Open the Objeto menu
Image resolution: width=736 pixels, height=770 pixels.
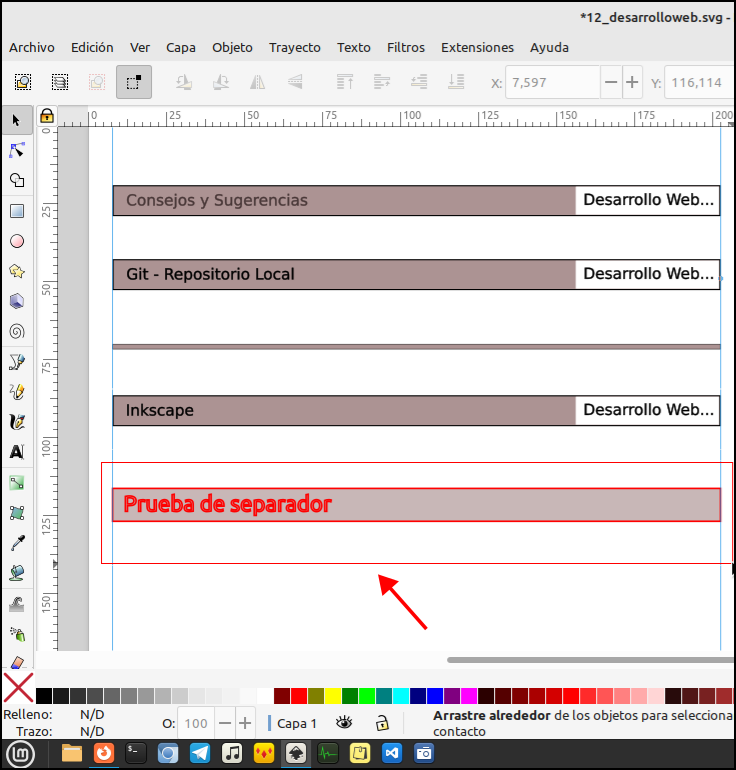(232, 48)
